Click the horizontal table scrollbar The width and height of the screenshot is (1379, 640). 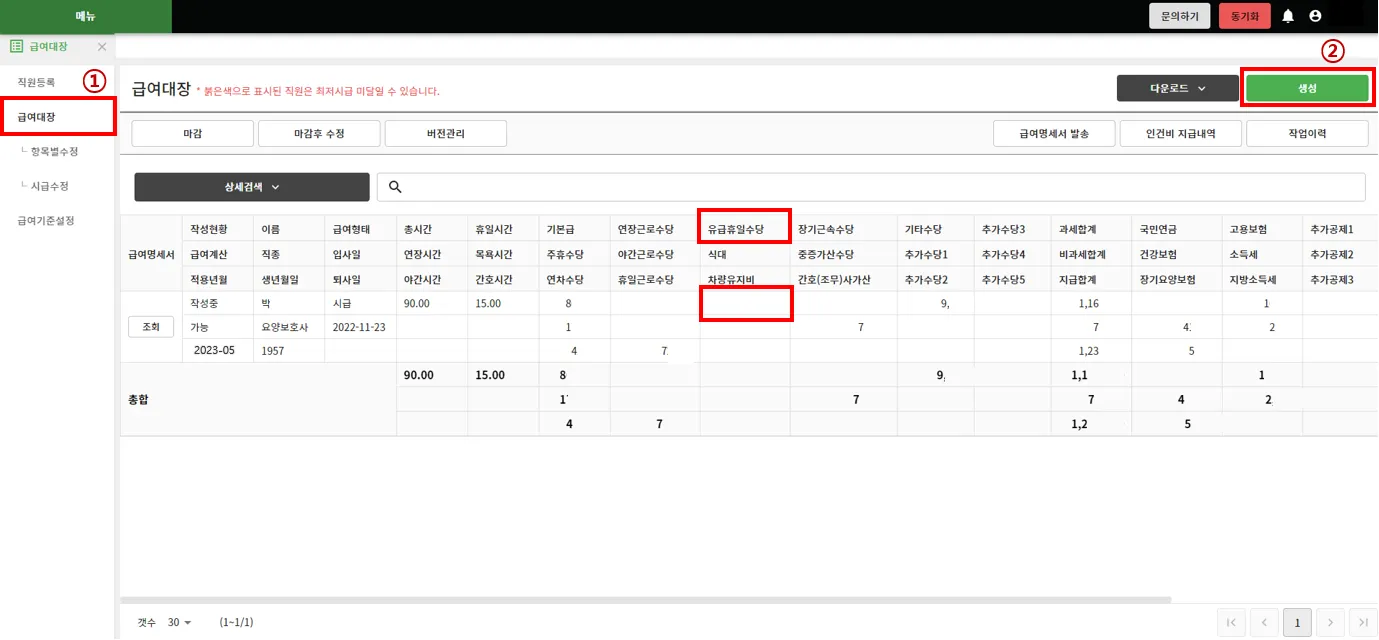645,600
